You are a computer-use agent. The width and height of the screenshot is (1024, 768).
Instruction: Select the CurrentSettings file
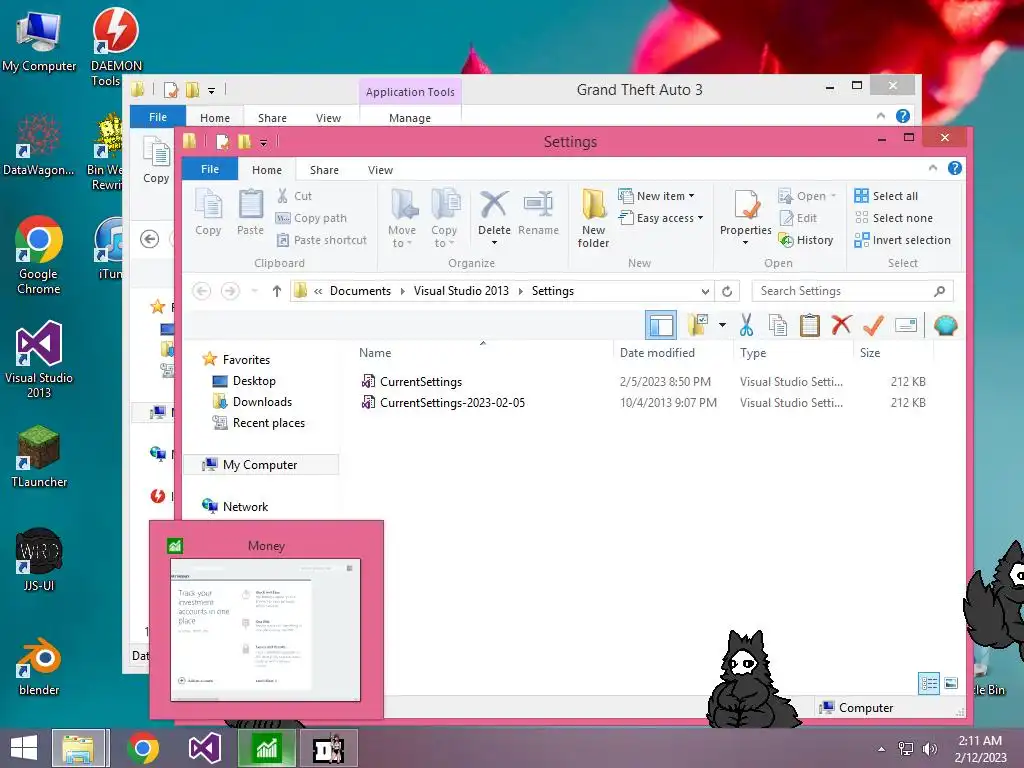click(x=421, y=382)
